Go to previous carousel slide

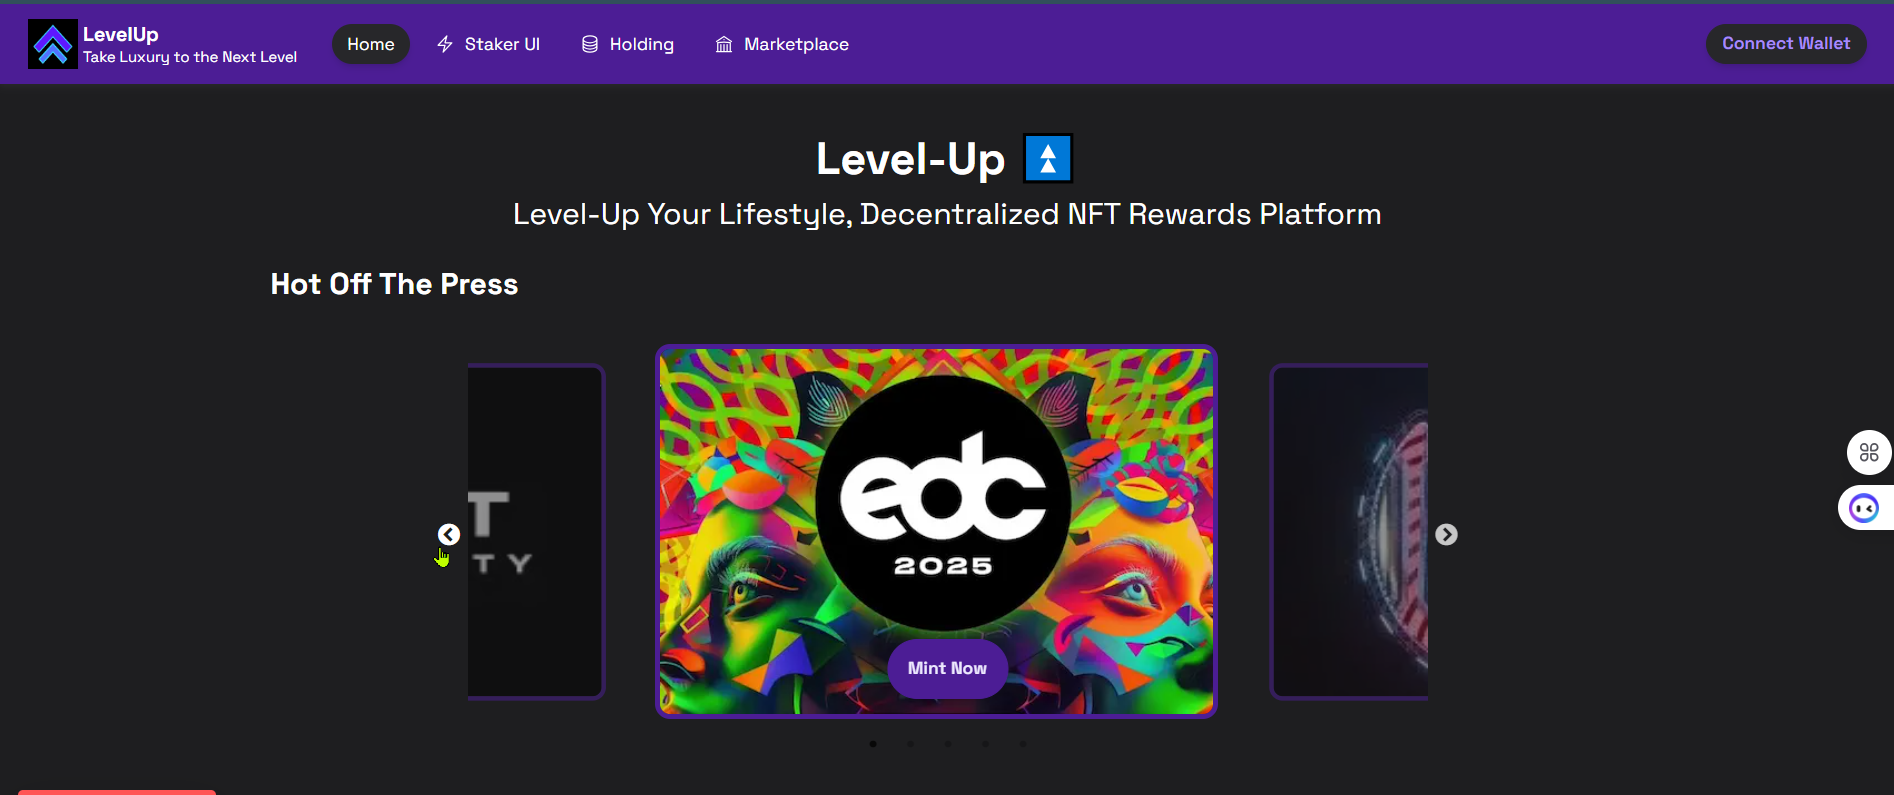pyautogui.click(x=449, y=535)
